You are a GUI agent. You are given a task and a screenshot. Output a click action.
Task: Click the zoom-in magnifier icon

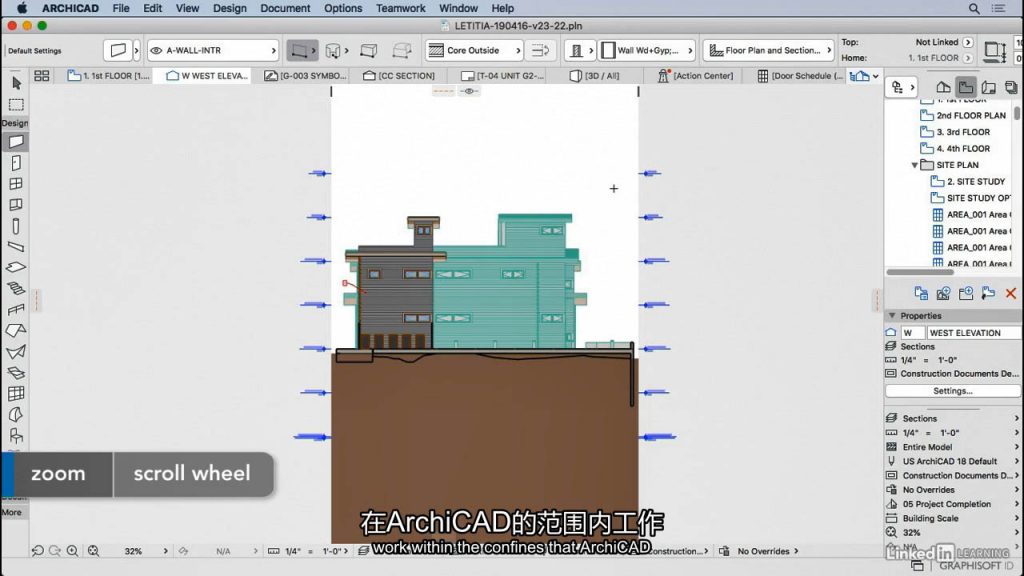coord(72,551)
